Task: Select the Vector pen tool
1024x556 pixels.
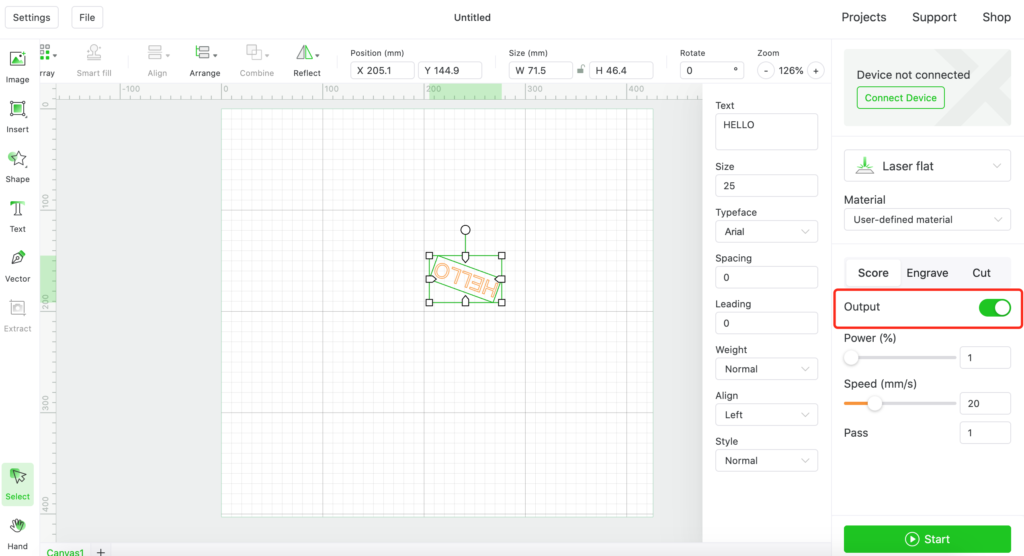Action: point(18,266)
